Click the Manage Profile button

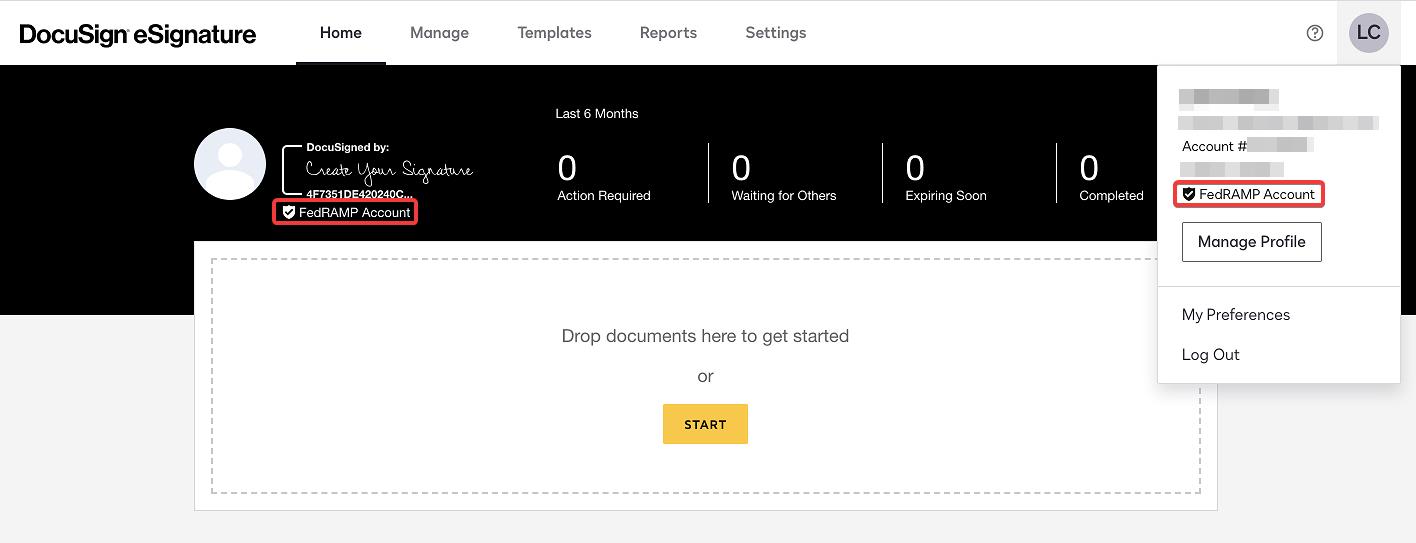pyautogui.click(x=1251, y=242)
